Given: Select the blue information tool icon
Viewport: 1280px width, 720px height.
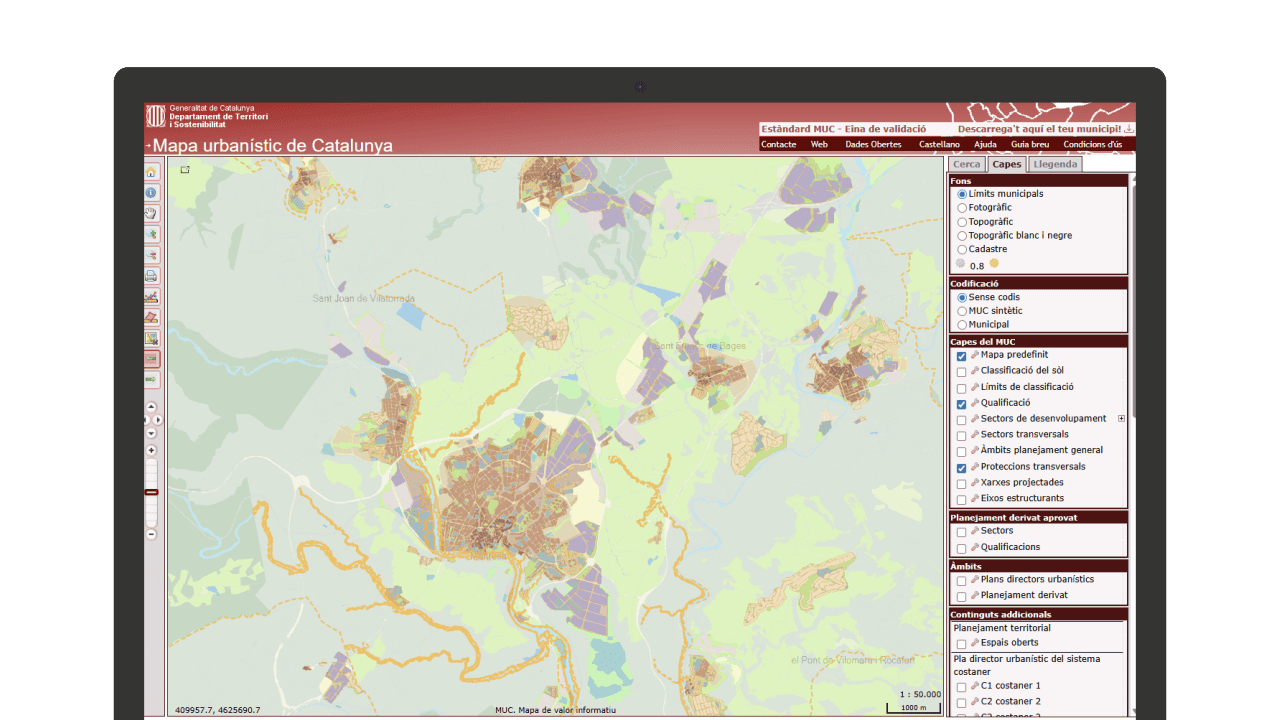Looking at the screenshot, I should coord(151,193).
